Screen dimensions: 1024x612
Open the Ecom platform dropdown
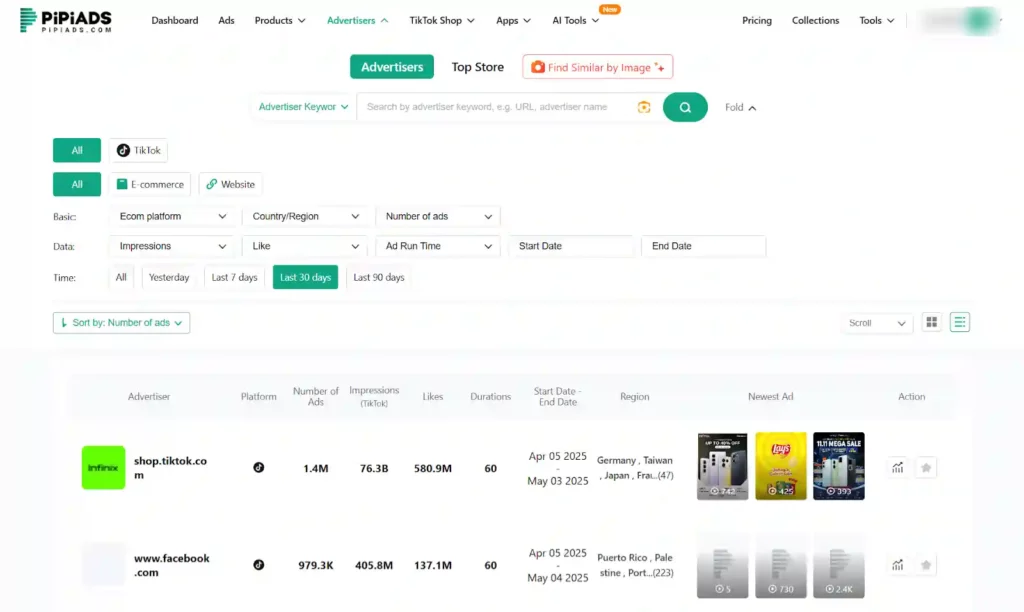point(170,216)
